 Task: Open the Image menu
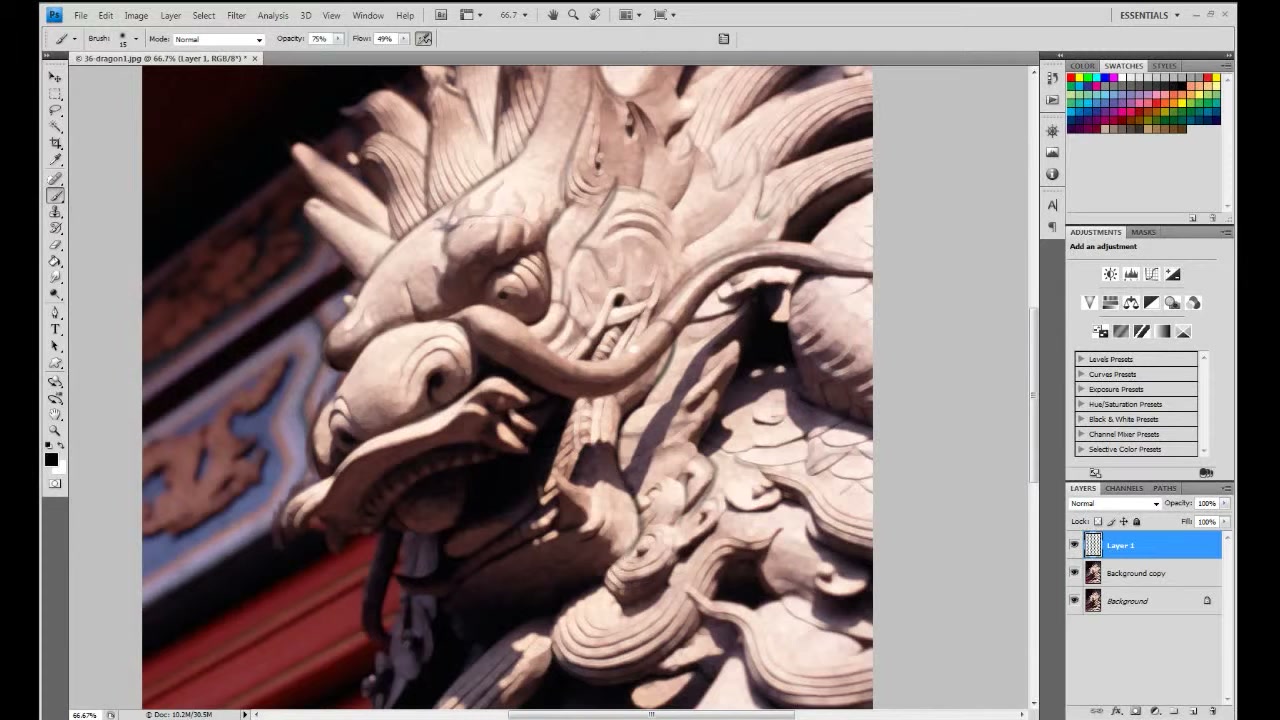[136, 16]
